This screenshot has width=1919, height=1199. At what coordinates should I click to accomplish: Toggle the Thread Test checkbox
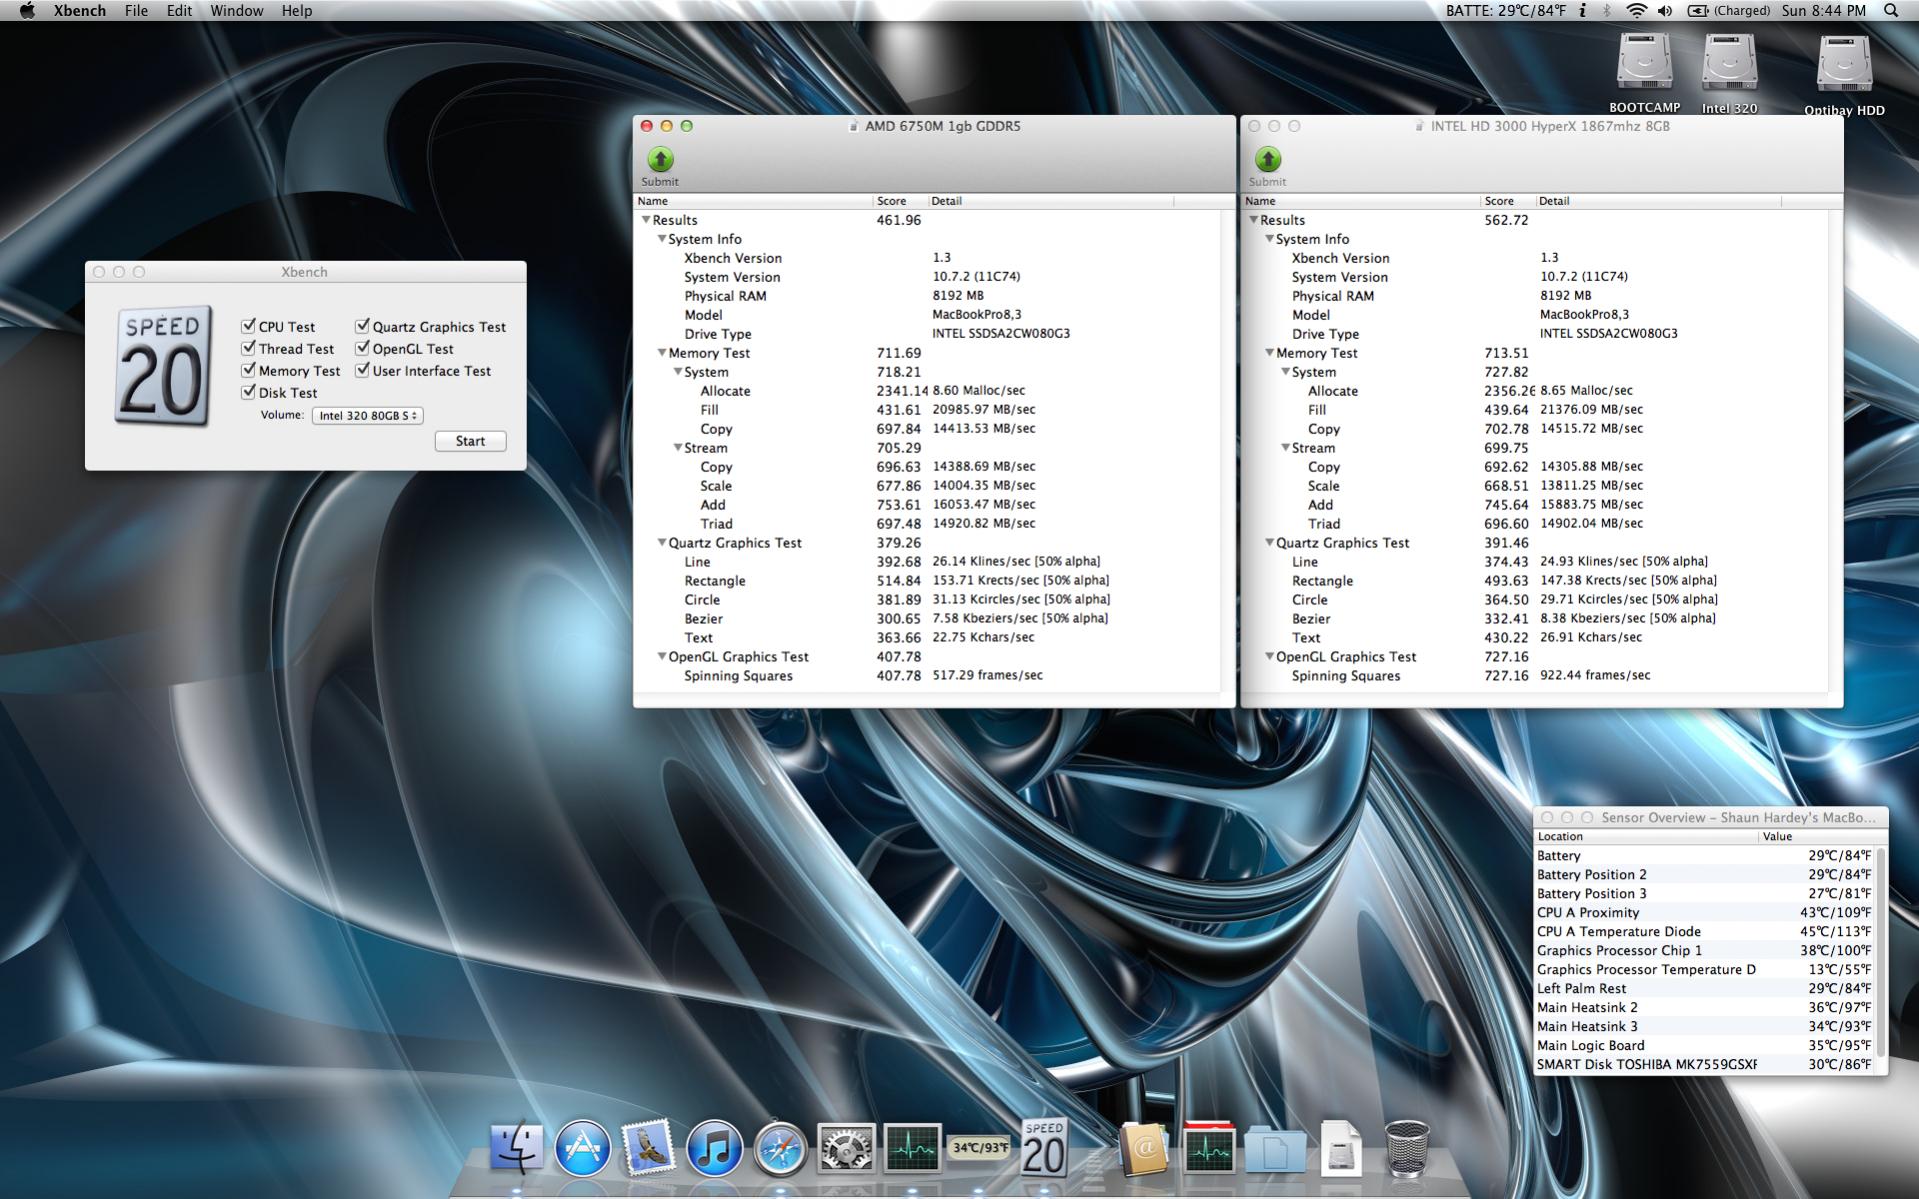(x=248, y=348)
